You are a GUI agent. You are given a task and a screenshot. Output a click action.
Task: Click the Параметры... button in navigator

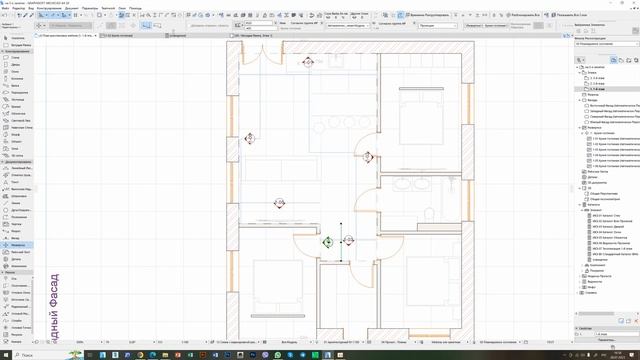click(x=606, y=340)
